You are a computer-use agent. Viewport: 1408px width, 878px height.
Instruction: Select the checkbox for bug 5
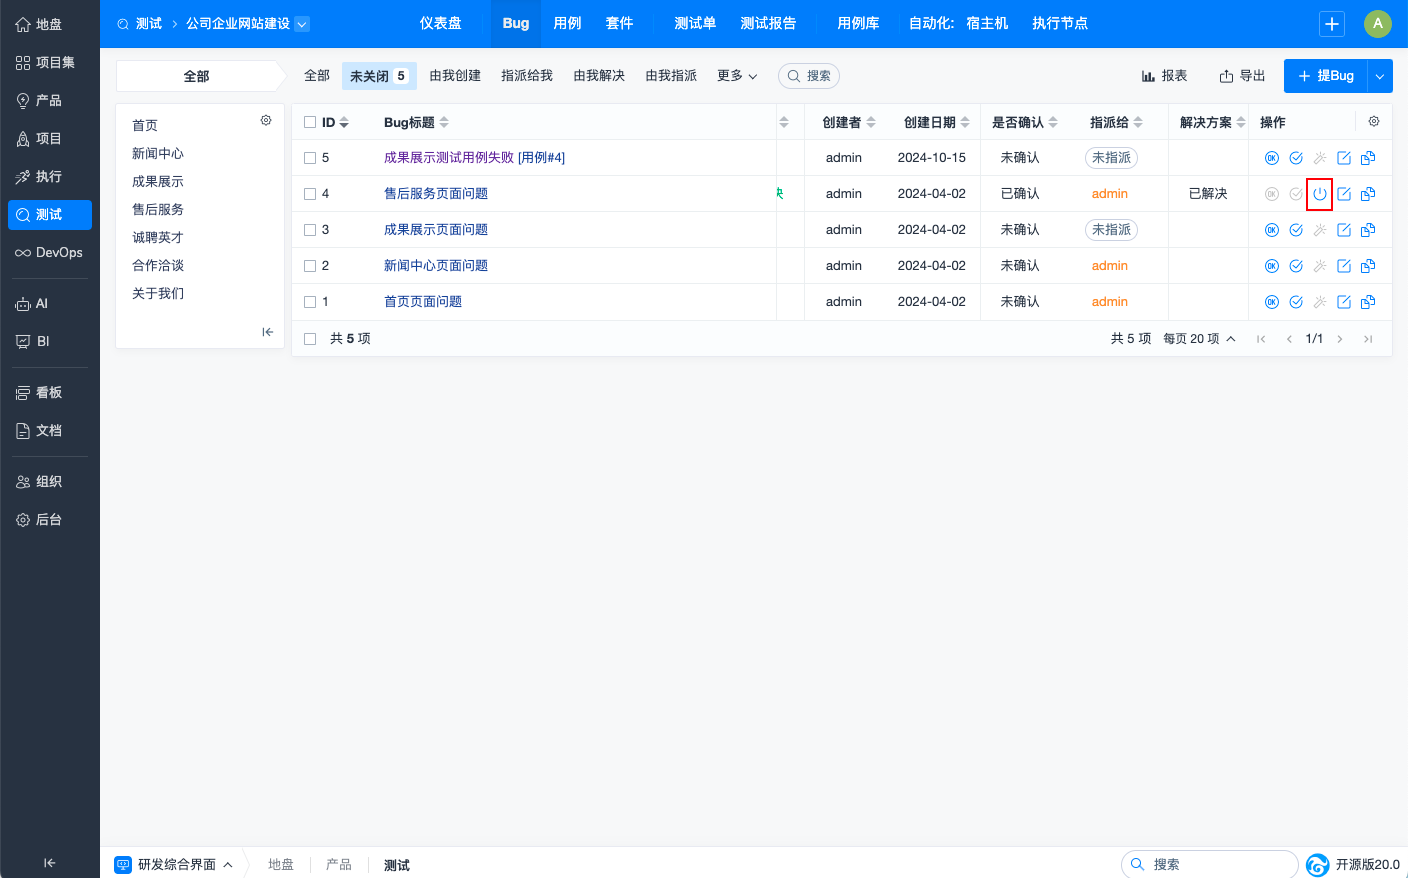[x=310, y=158]
